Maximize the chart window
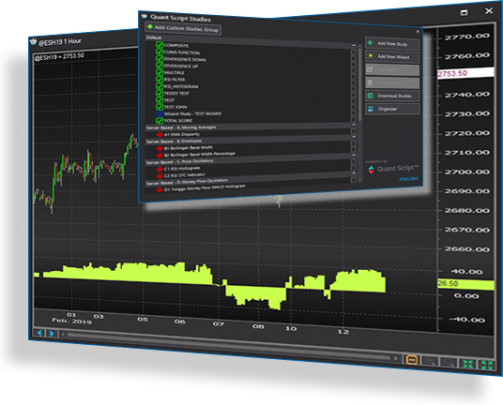The height and width of the screenshot is (405, 503). tap(464, 13)
